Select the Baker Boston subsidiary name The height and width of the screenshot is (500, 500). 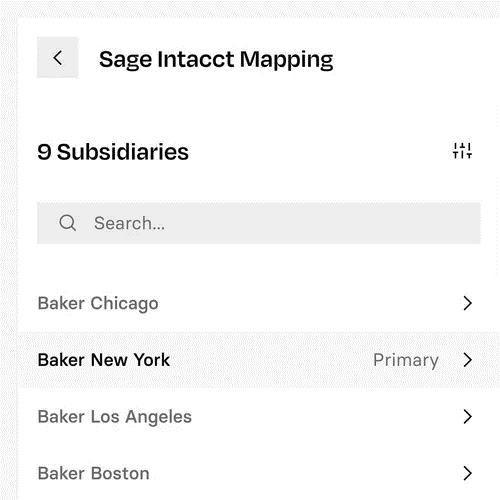point(93,473)
